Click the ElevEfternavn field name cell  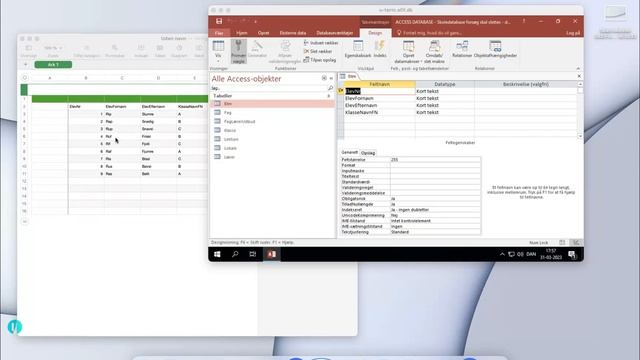pos(380,105)
